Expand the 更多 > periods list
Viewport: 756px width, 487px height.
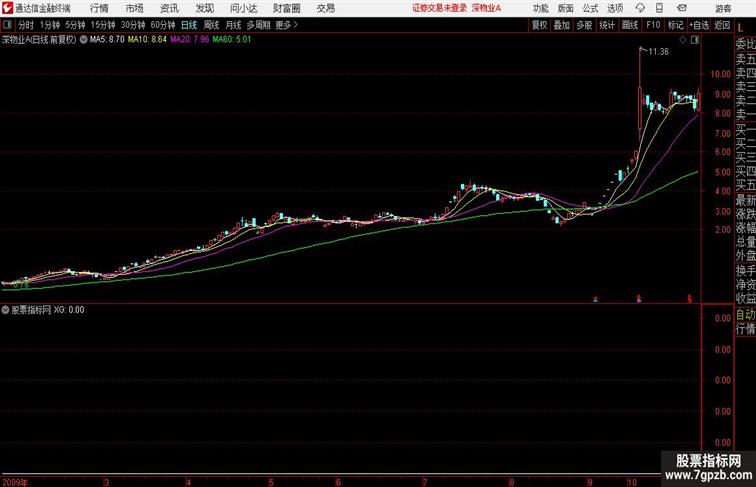pos(287,25)
